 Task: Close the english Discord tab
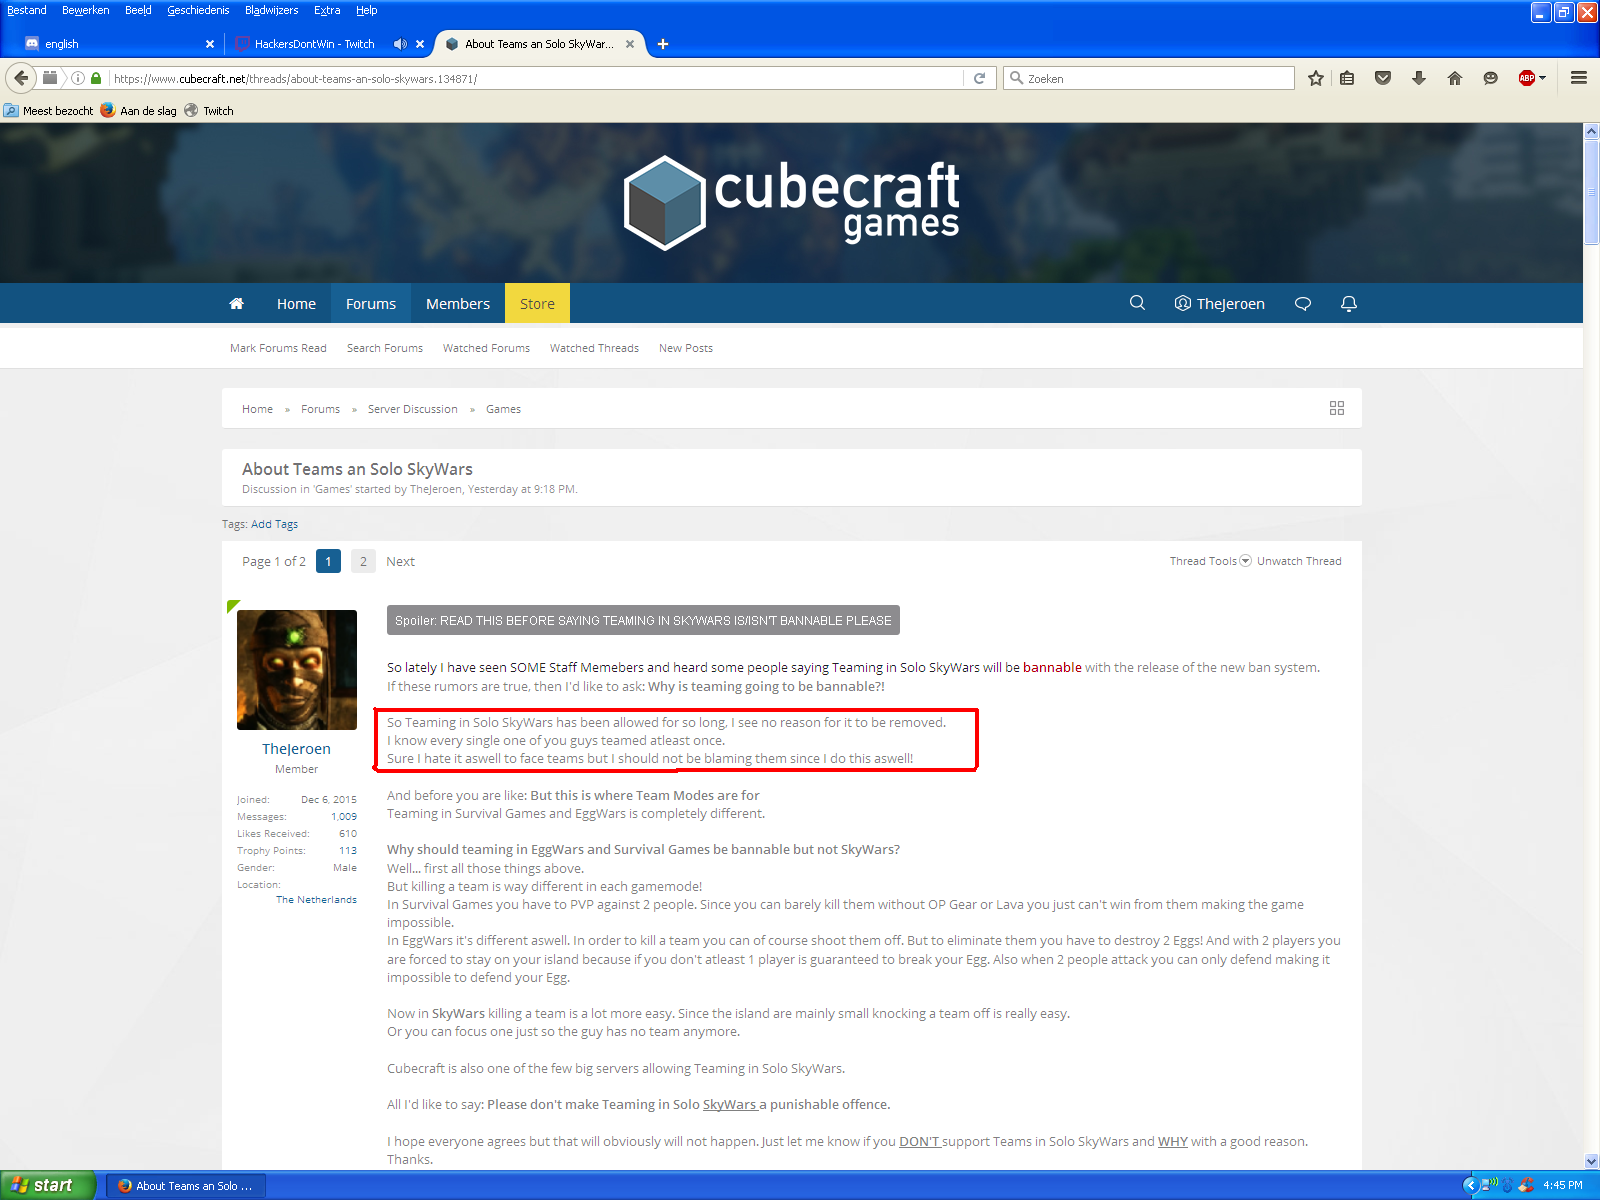(210, 44)
